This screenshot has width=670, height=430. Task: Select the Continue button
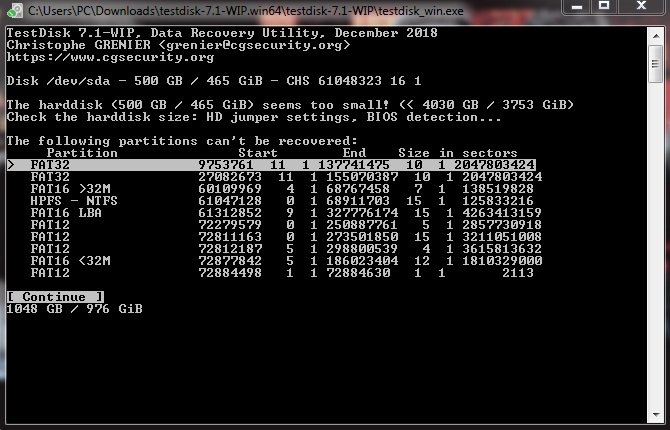(55, 297)
